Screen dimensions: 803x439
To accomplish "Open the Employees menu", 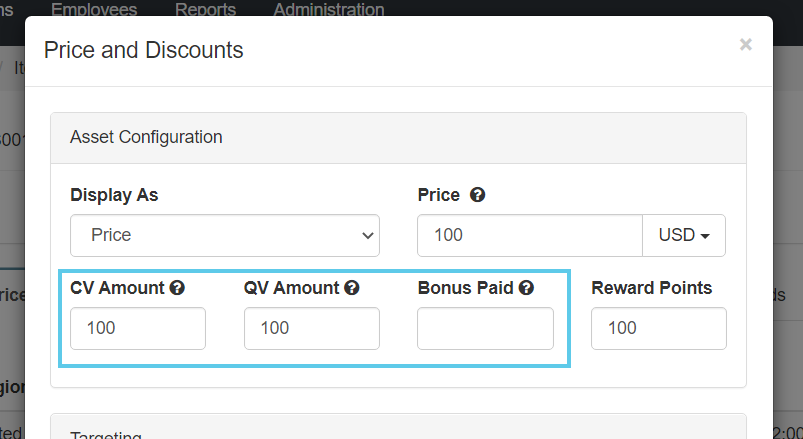I will [x=94, y=10].
